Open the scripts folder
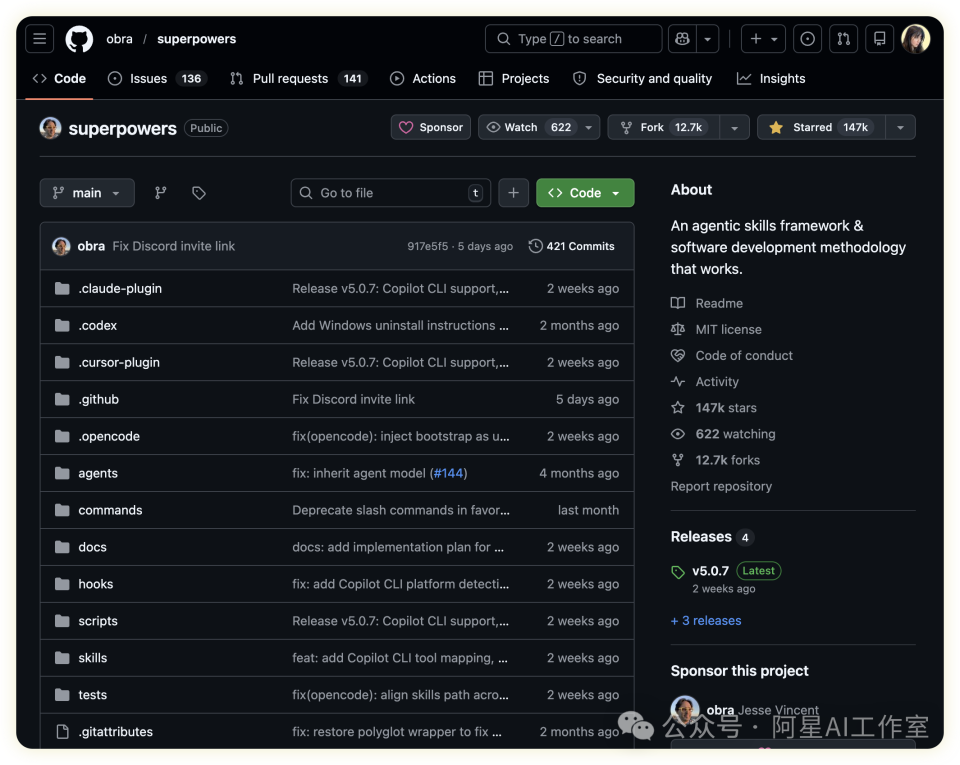The width and height of the screenshot is (960, 765). click(x=98, y=621)
